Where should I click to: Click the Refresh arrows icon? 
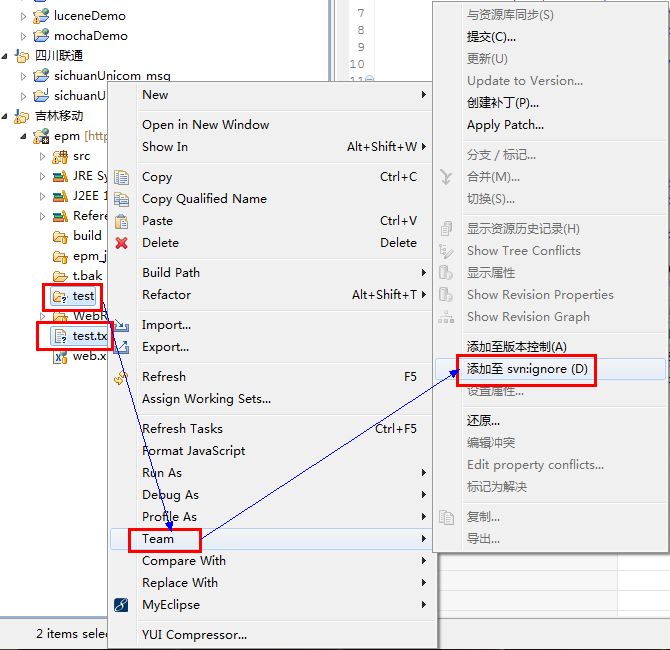click(121, 377)
